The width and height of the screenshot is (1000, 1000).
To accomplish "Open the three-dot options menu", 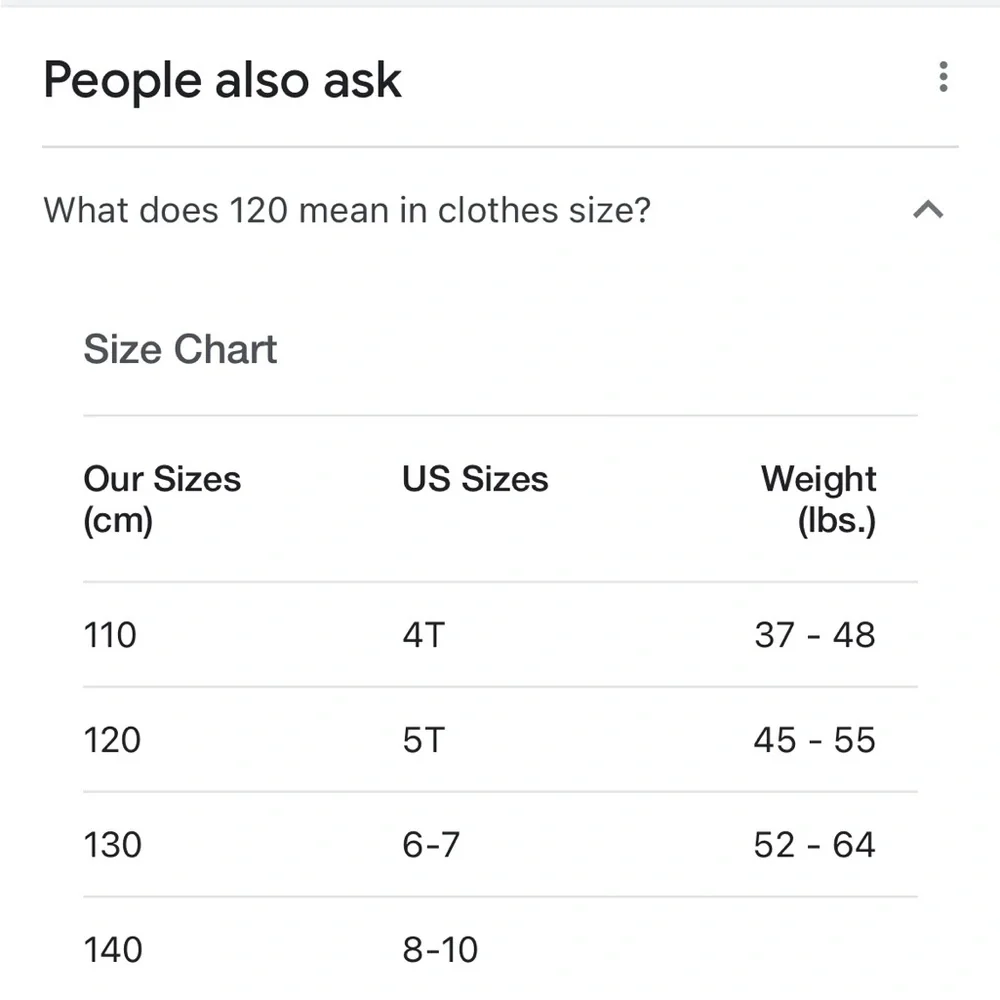I will click(943, 77).
